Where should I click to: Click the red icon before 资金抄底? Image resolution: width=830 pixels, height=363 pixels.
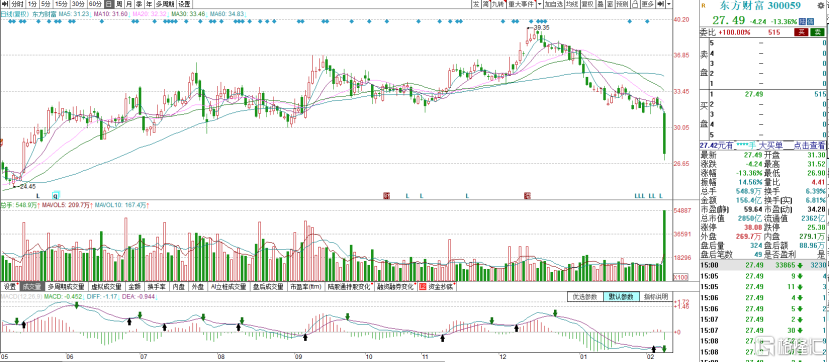tap(422, 287)
